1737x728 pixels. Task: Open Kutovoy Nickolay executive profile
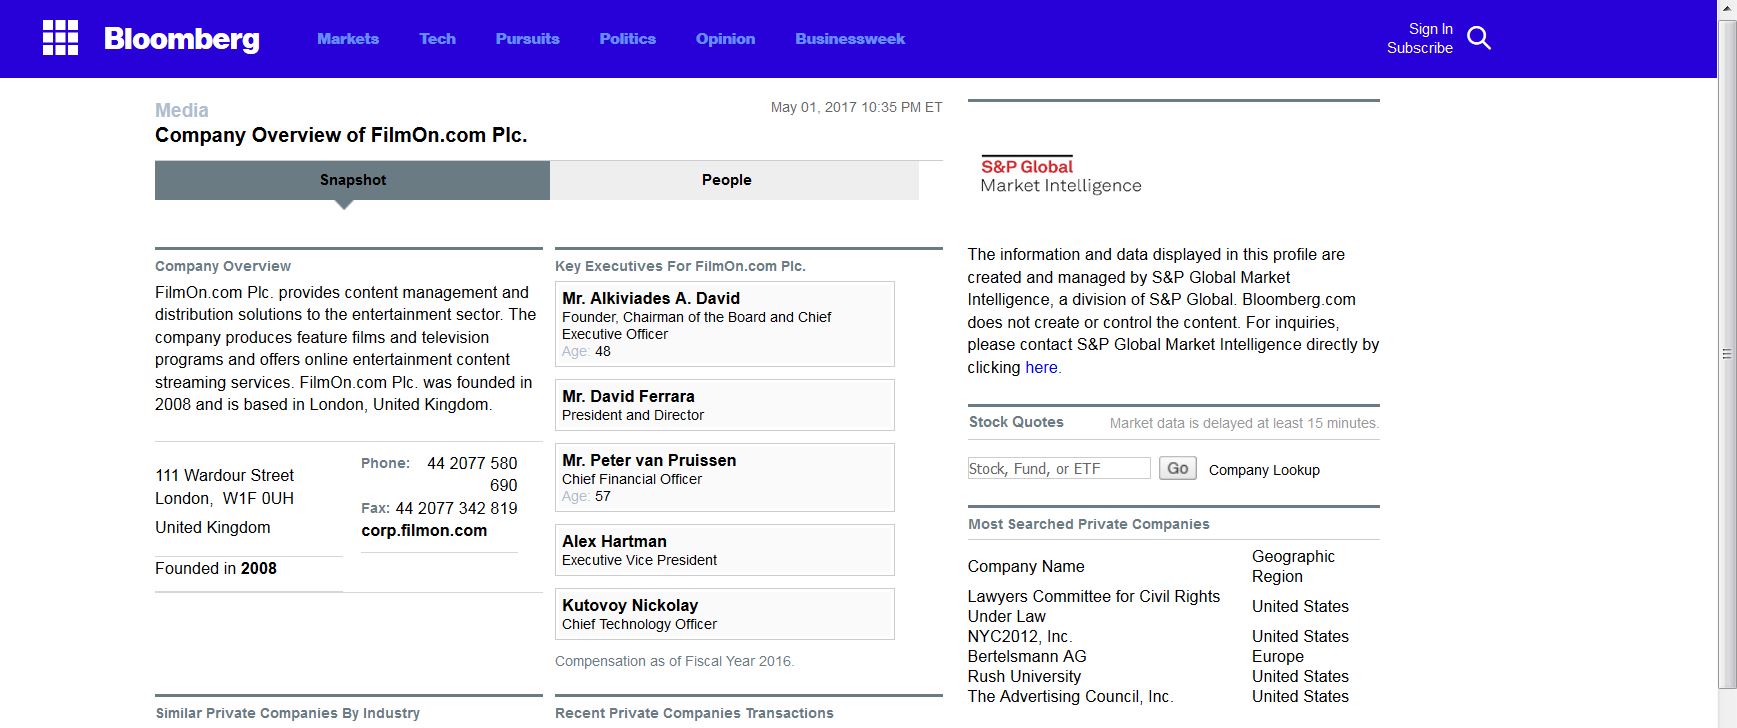(630, 605)
